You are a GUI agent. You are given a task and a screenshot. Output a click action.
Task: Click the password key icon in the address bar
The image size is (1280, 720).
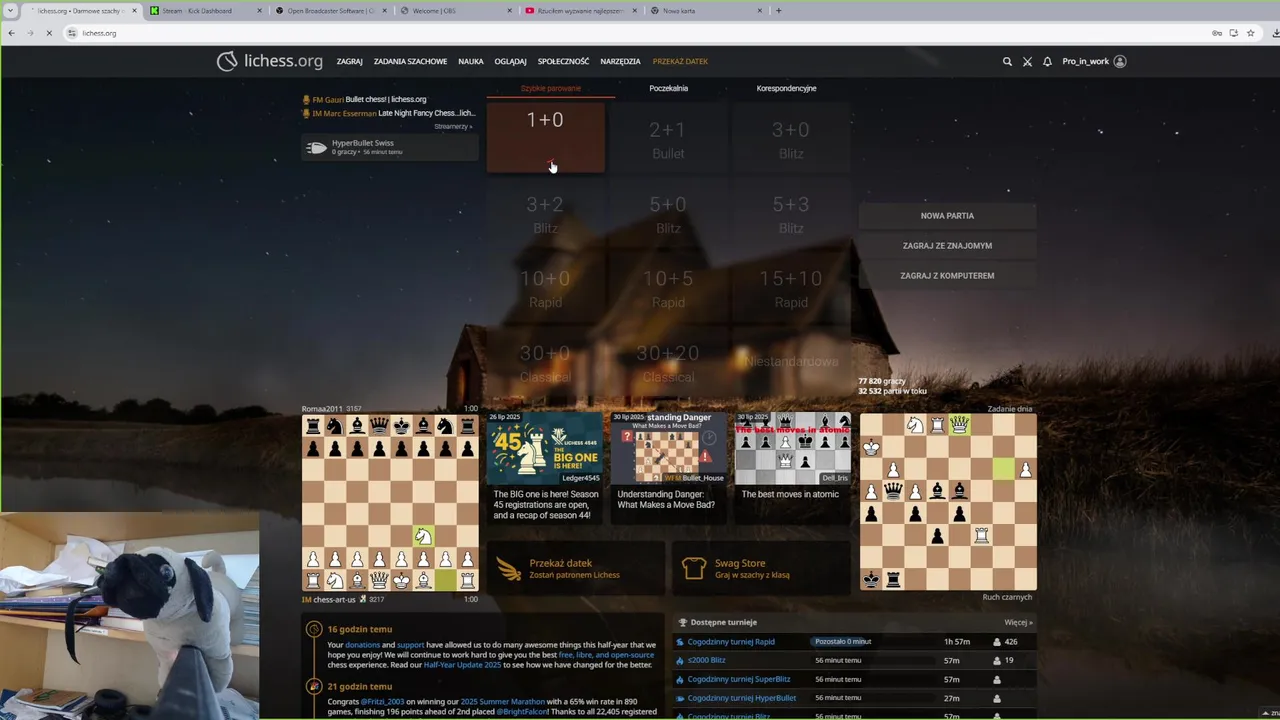coord(1217,33)
